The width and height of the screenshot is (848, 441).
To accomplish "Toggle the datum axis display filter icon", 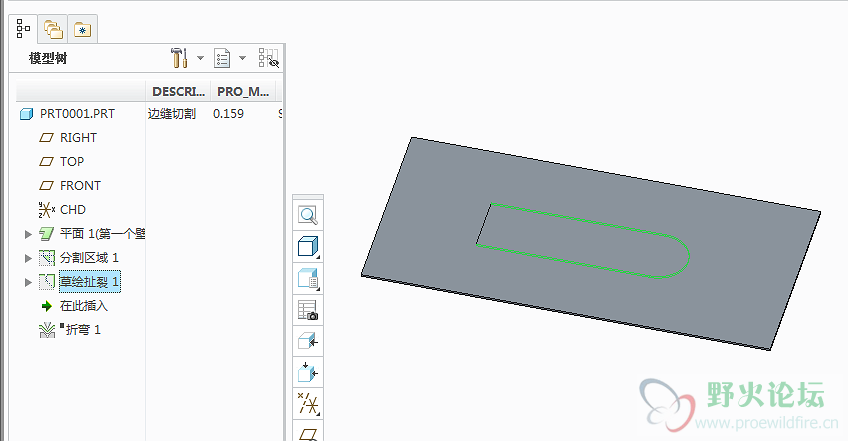I will pyautogui.click(x=308, y=404).
